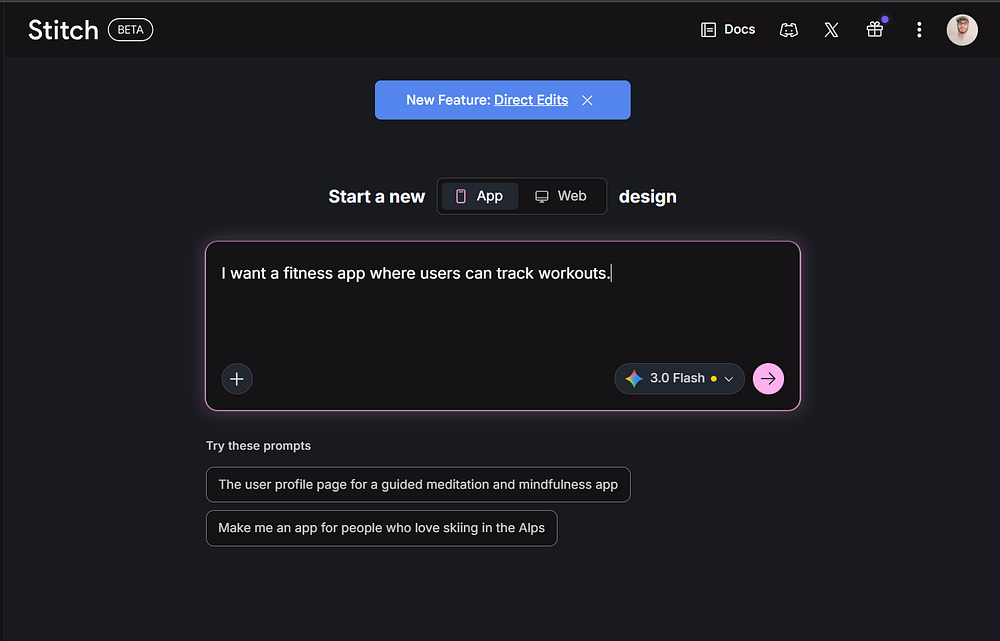Image resolution: width=1000 pixels, height=641 pixels.
Task: Click the Stitch logo
Action: pos(63,30)
